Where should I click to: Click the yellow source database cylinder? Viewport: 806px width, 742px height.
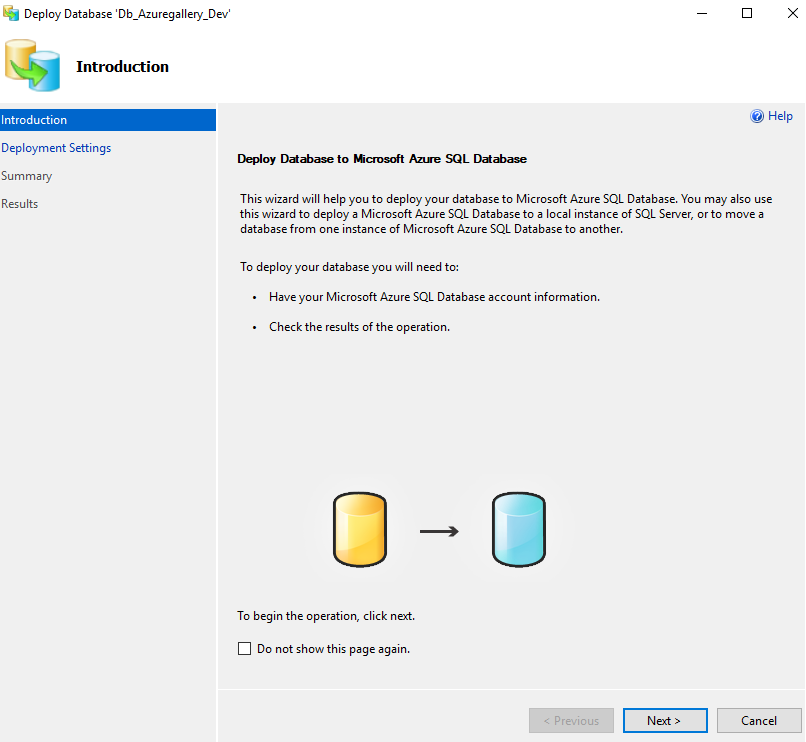pyautogui.click(x=360, y=530)
